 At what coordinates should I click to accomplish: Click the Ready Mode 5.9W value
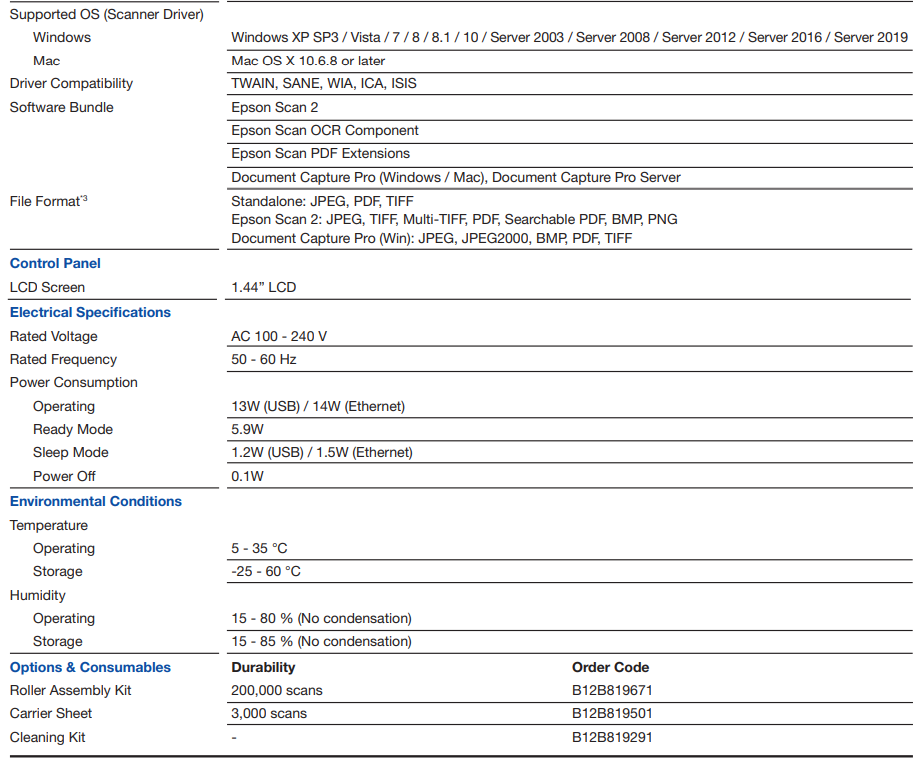pyautogui.click(x=247, y=430)
